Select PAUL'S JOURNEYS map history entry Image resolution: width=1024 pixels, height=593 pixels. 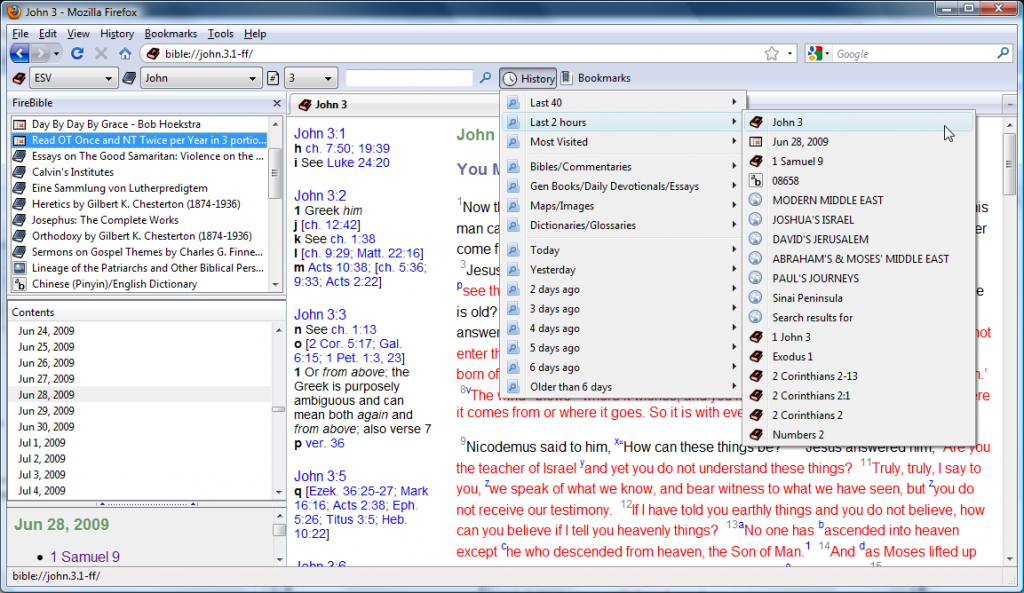[815, 278]
